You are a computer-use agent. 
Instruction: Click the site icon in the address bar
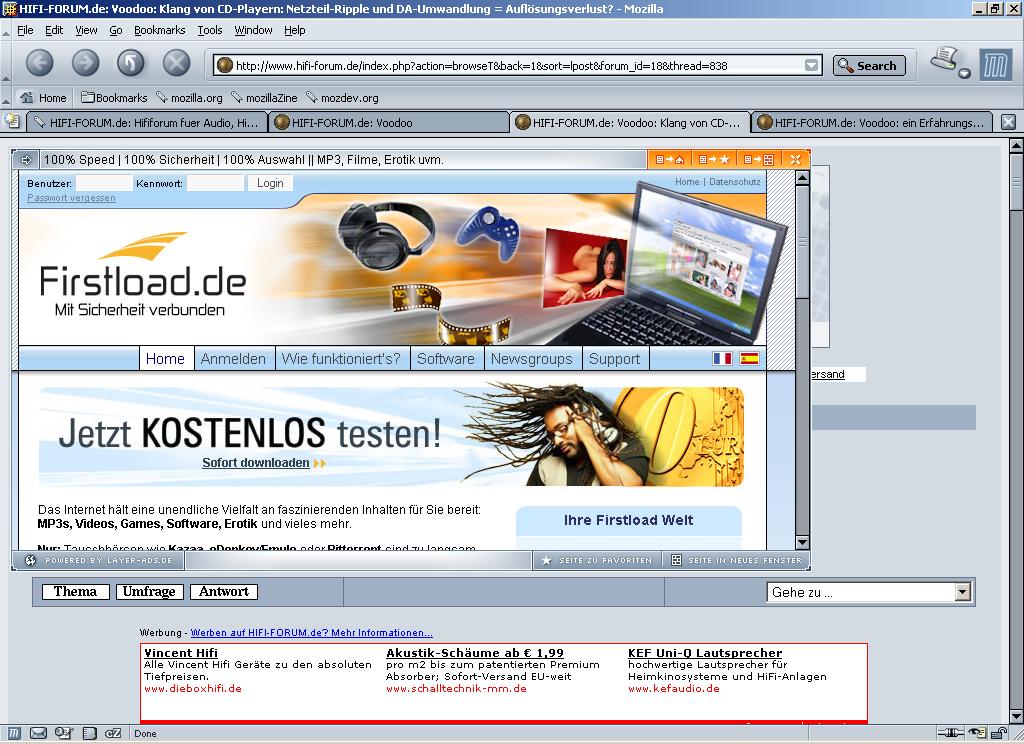[x=225, y=65]
